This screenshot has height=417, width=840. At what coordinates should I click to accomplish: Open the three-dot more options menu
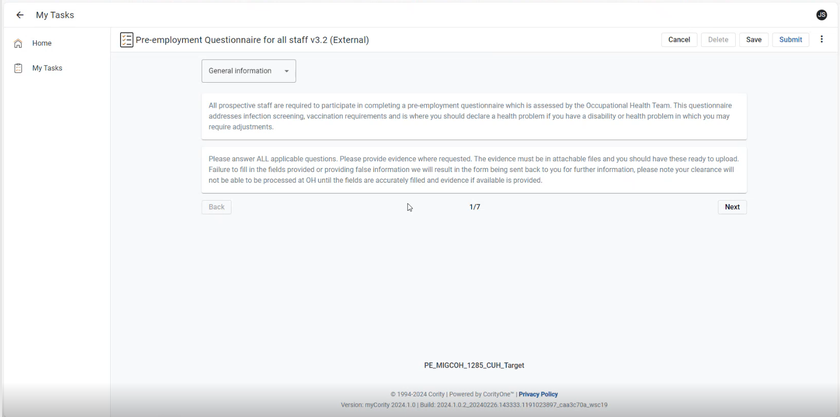tap(822, 39)
